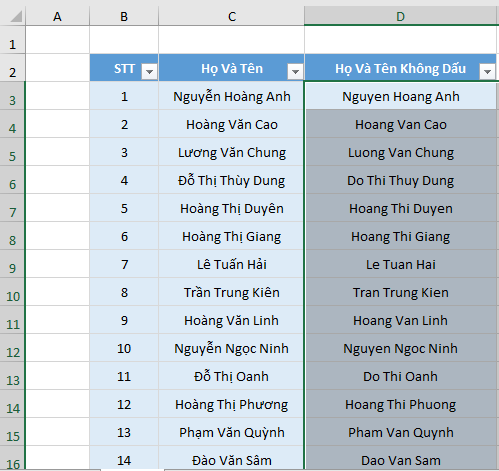Select cell Hoàng Văn Linh
The width and height of the screenshot is (499, 471).
coord(232,320)
